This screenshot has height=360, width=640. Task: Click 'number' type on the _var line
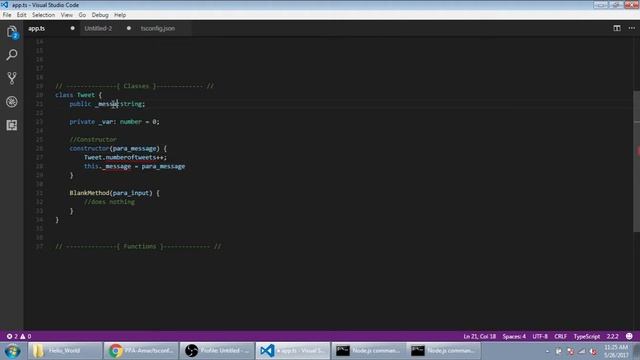pyautogui.click(x=131, y=122)
